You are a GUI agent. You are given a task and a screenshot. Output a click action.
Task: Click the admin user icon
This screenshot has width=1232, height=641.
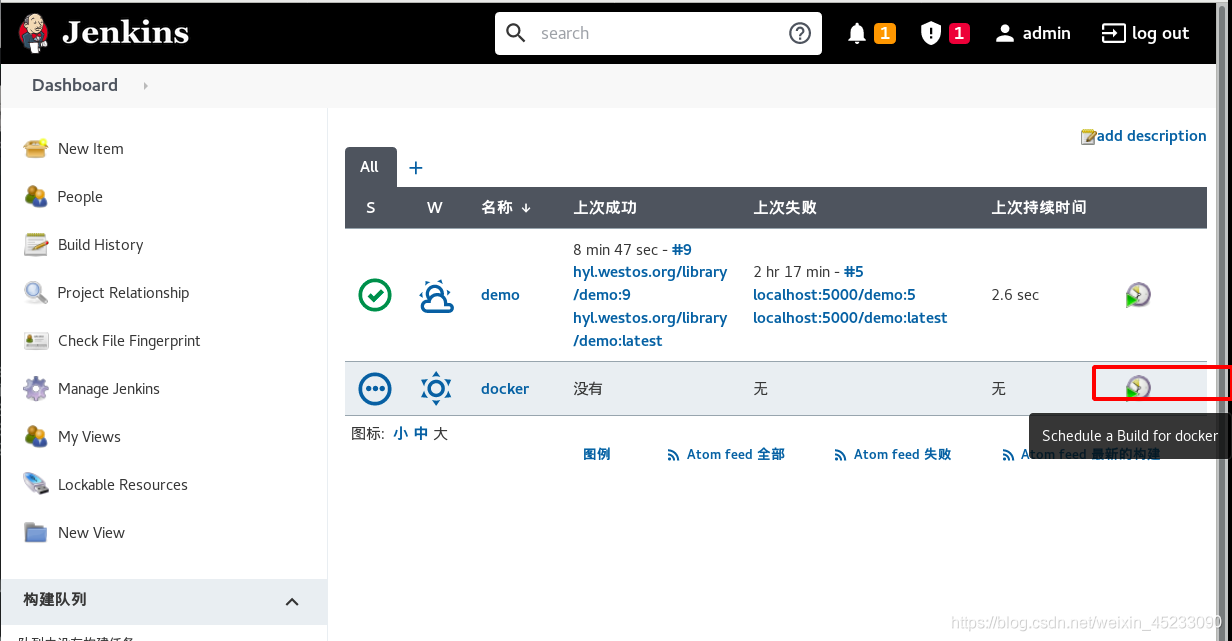(x=1005, y=33)
